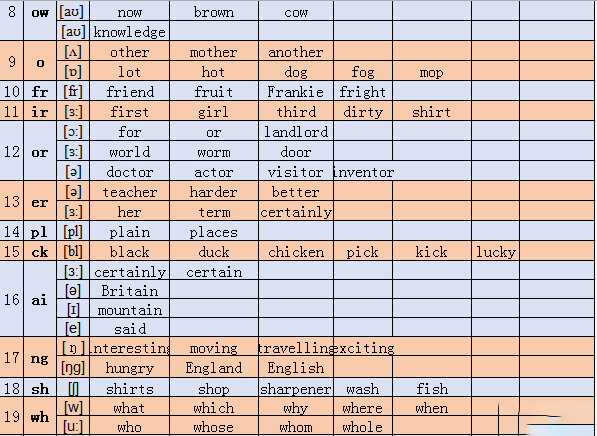Click the 'Britain' cell
Viewport: 597px width, 436px height.
129,290
